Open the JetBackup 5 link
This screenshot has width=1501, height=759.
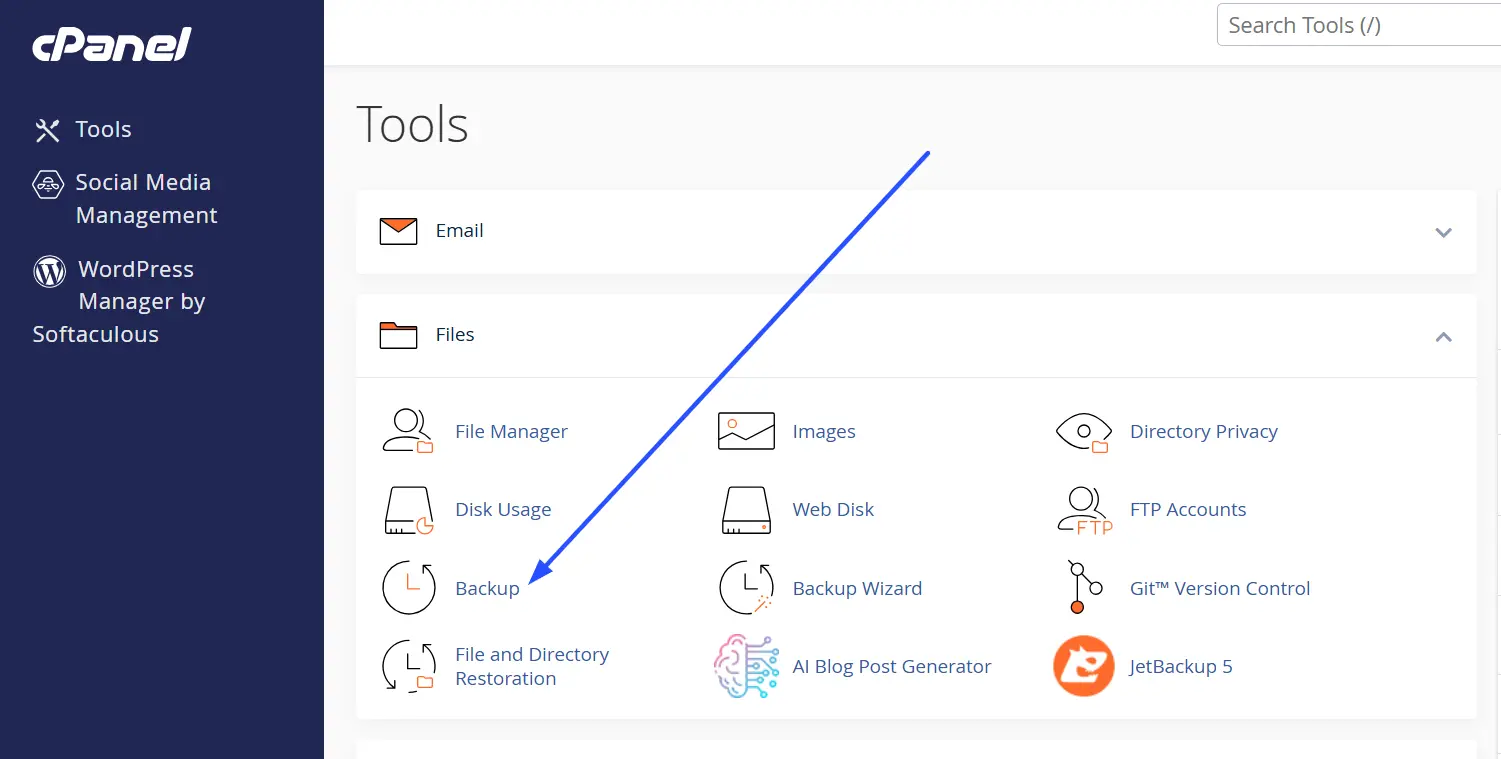(1181, 667)
